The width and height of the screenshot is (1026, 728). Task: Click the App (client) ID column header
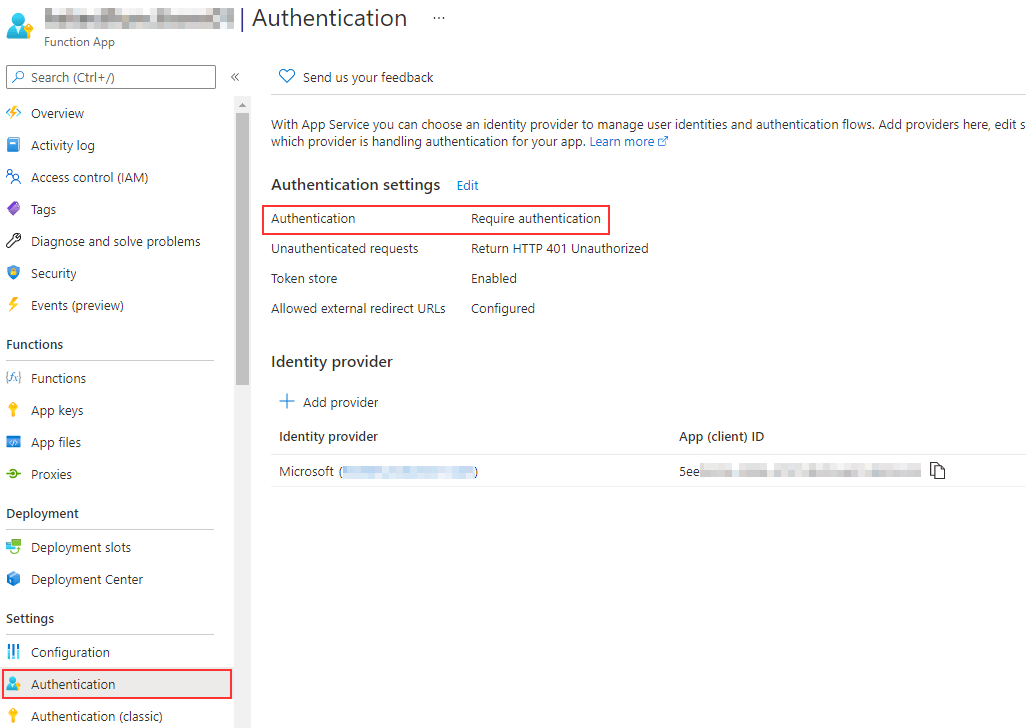[721, 436]
